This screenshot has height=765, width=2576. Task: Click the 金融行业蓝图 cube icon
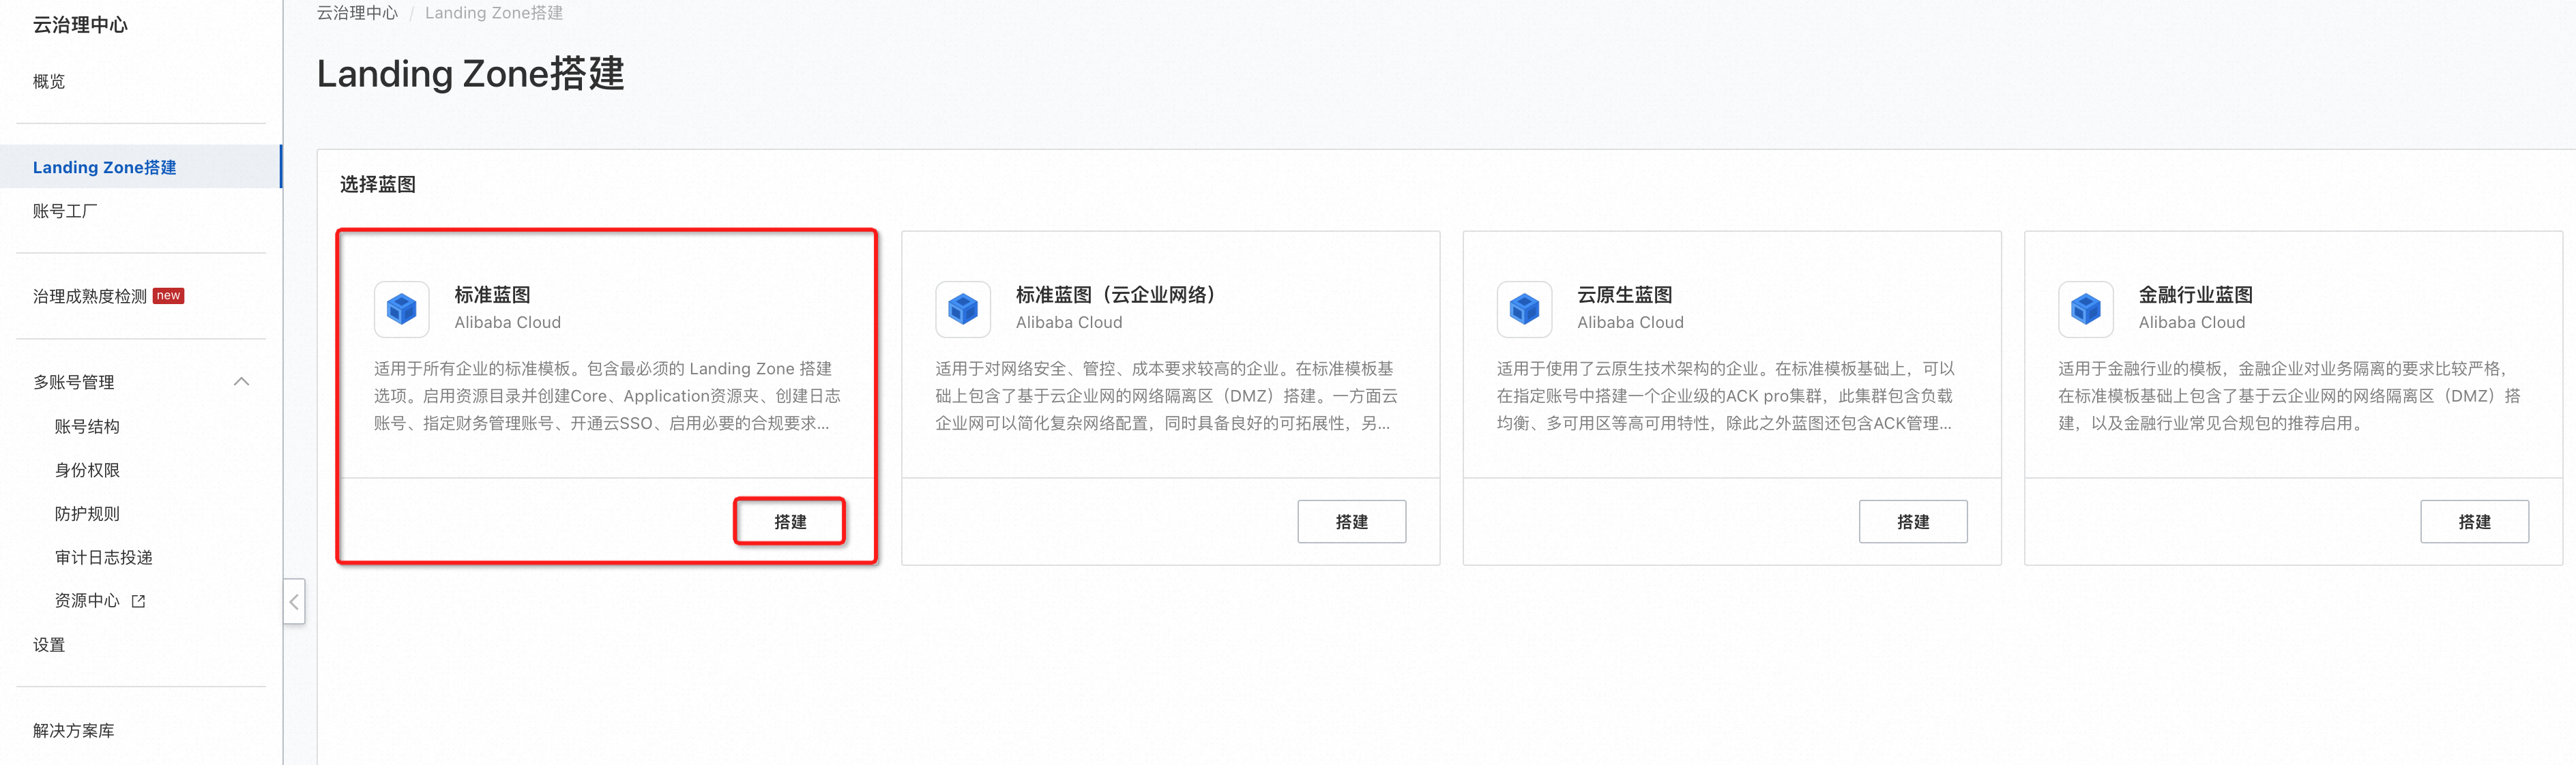[2085, 308]
